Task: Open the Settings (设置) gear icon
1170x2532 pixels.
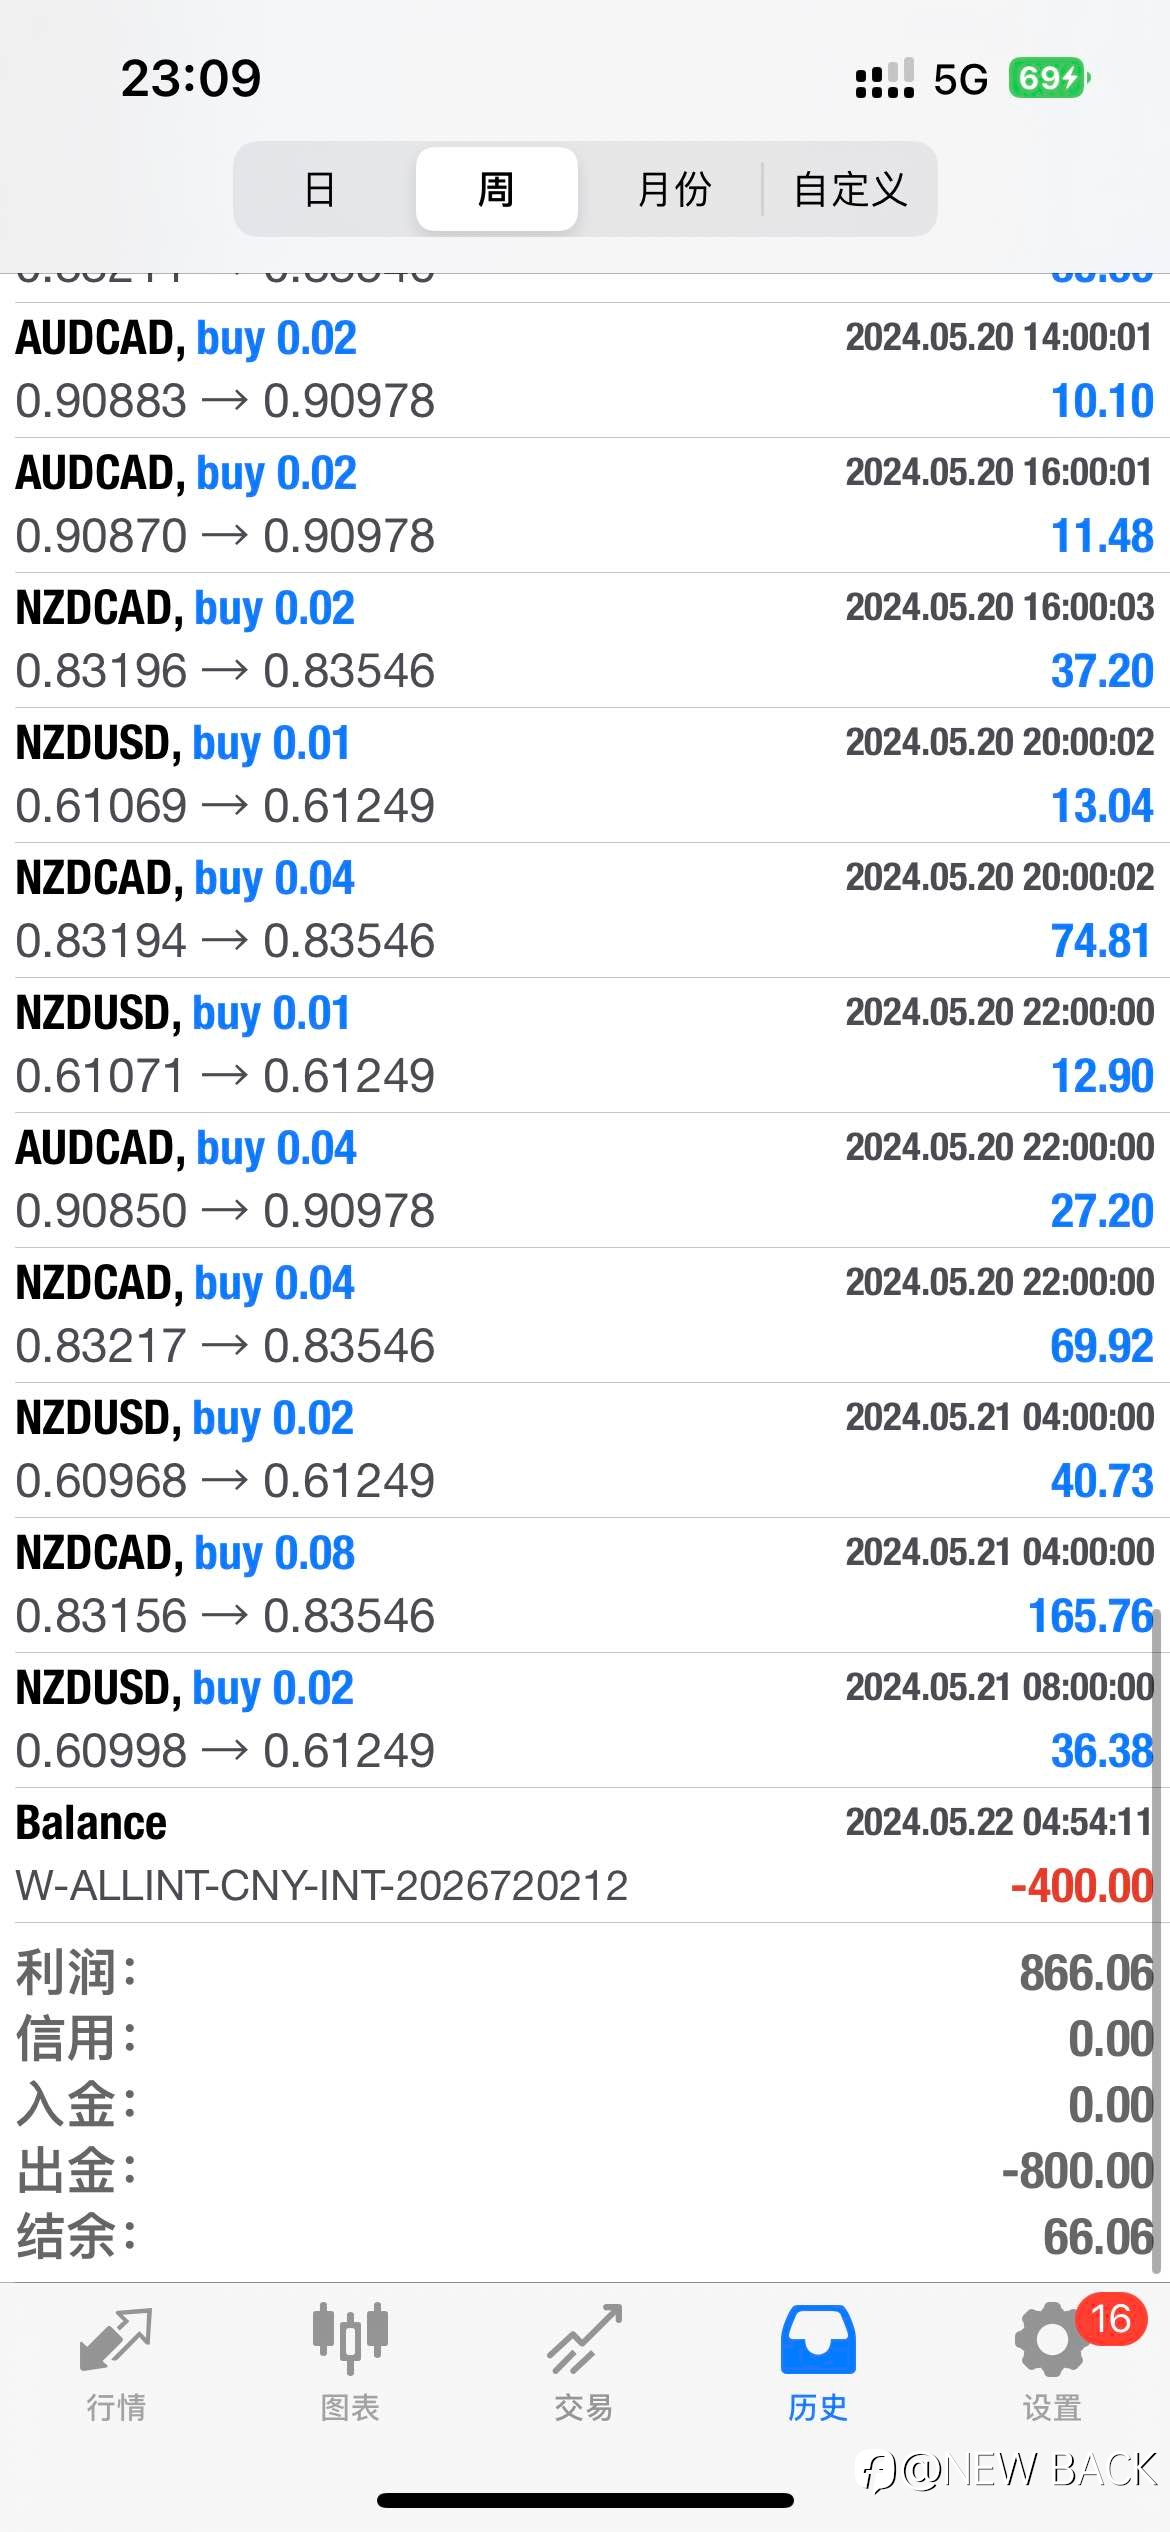Action: [x=1050, y=2341]
